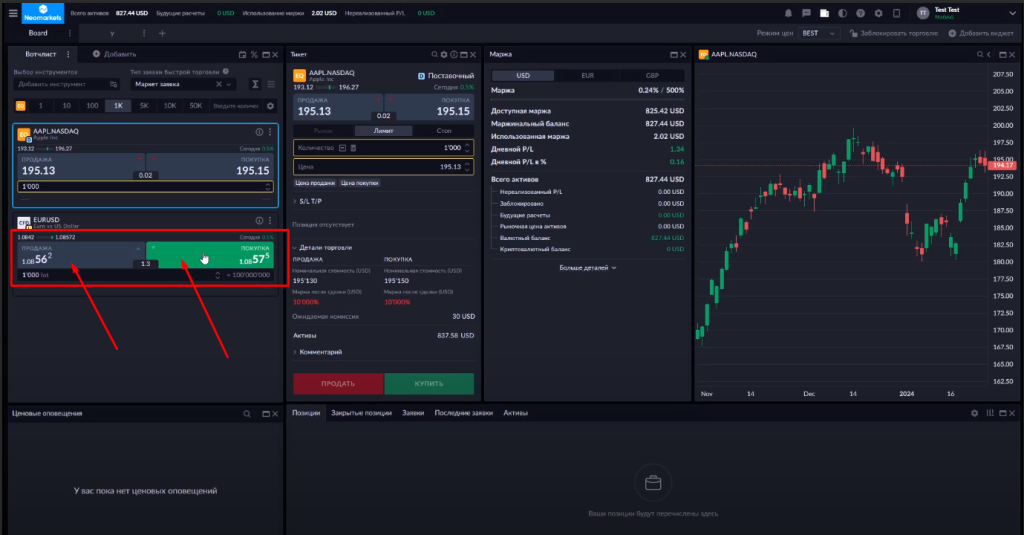
Task: Select quick quantity 1K
Action: pyautogui.click(x=118, y=106)
